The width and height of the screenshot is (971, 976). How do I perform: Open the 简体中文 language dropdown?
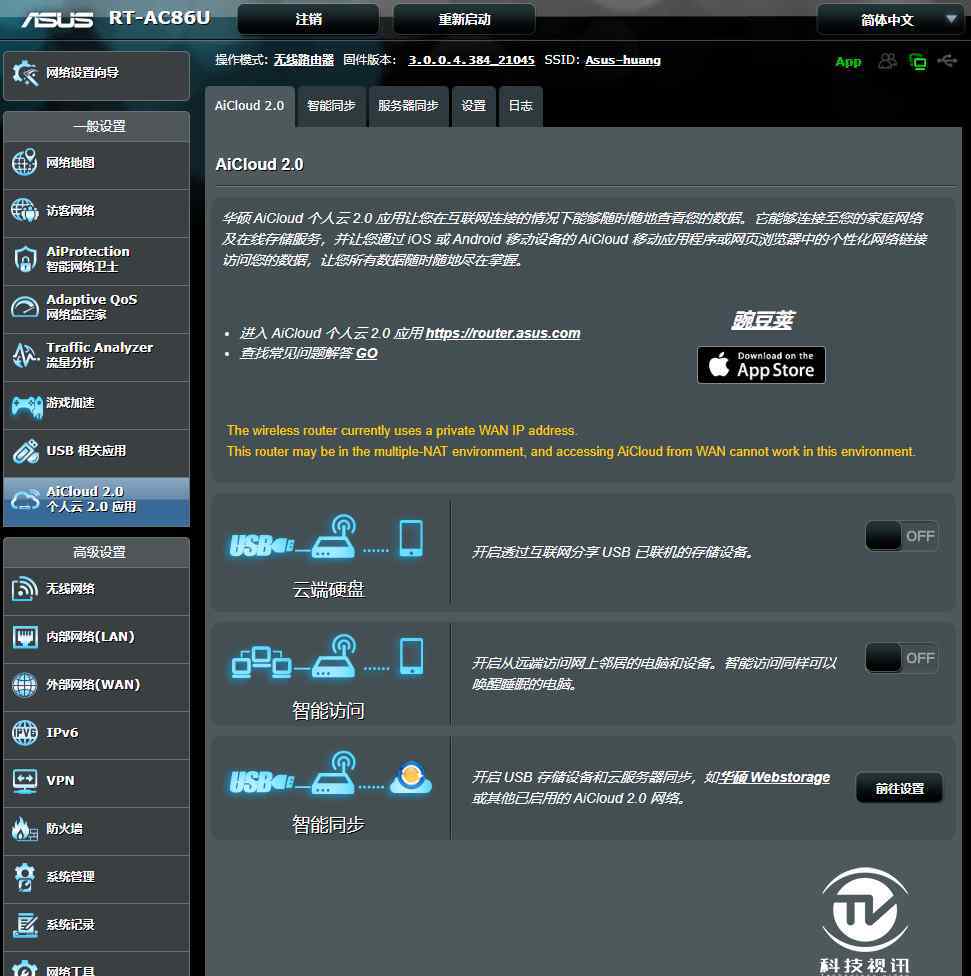(x=892, y=20)
